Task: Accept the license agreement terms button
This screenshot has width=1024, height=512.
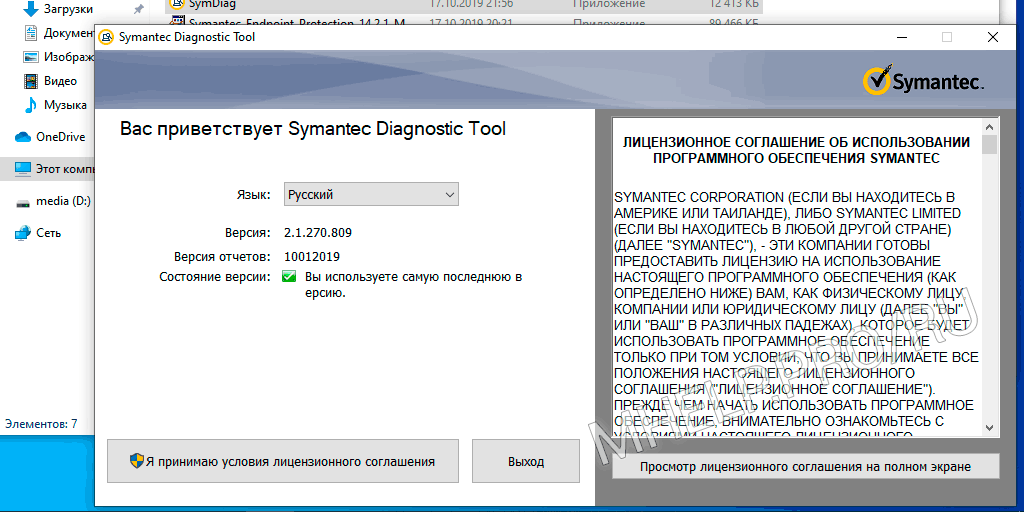Action: 283,461
